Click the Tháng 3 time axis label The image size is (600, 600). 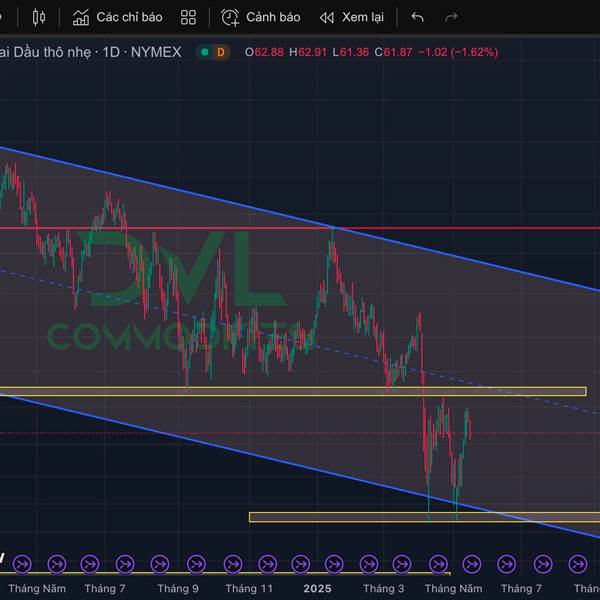point(383,589)
